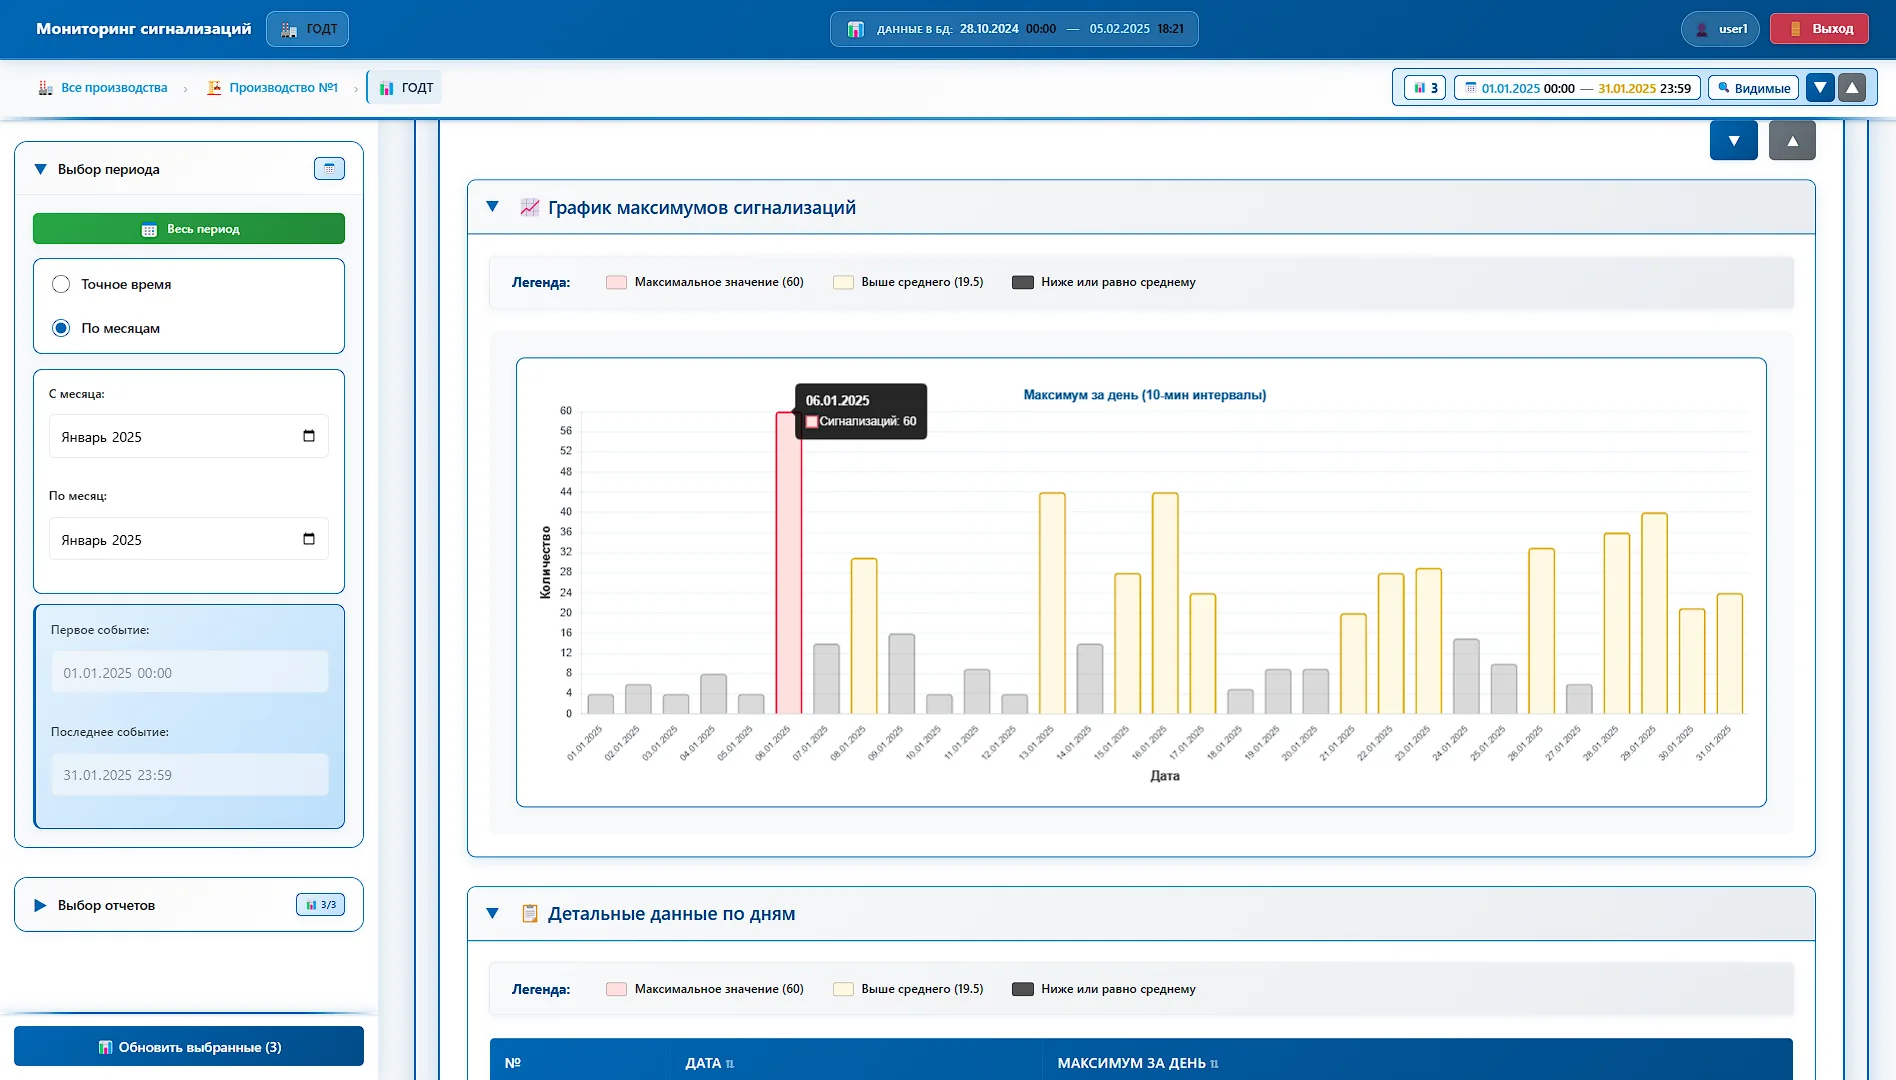Viewport: 1896px width, 1080px height.
Task: Click the up-arrow icon in top filter bar
Action: tap(1852, 88)
